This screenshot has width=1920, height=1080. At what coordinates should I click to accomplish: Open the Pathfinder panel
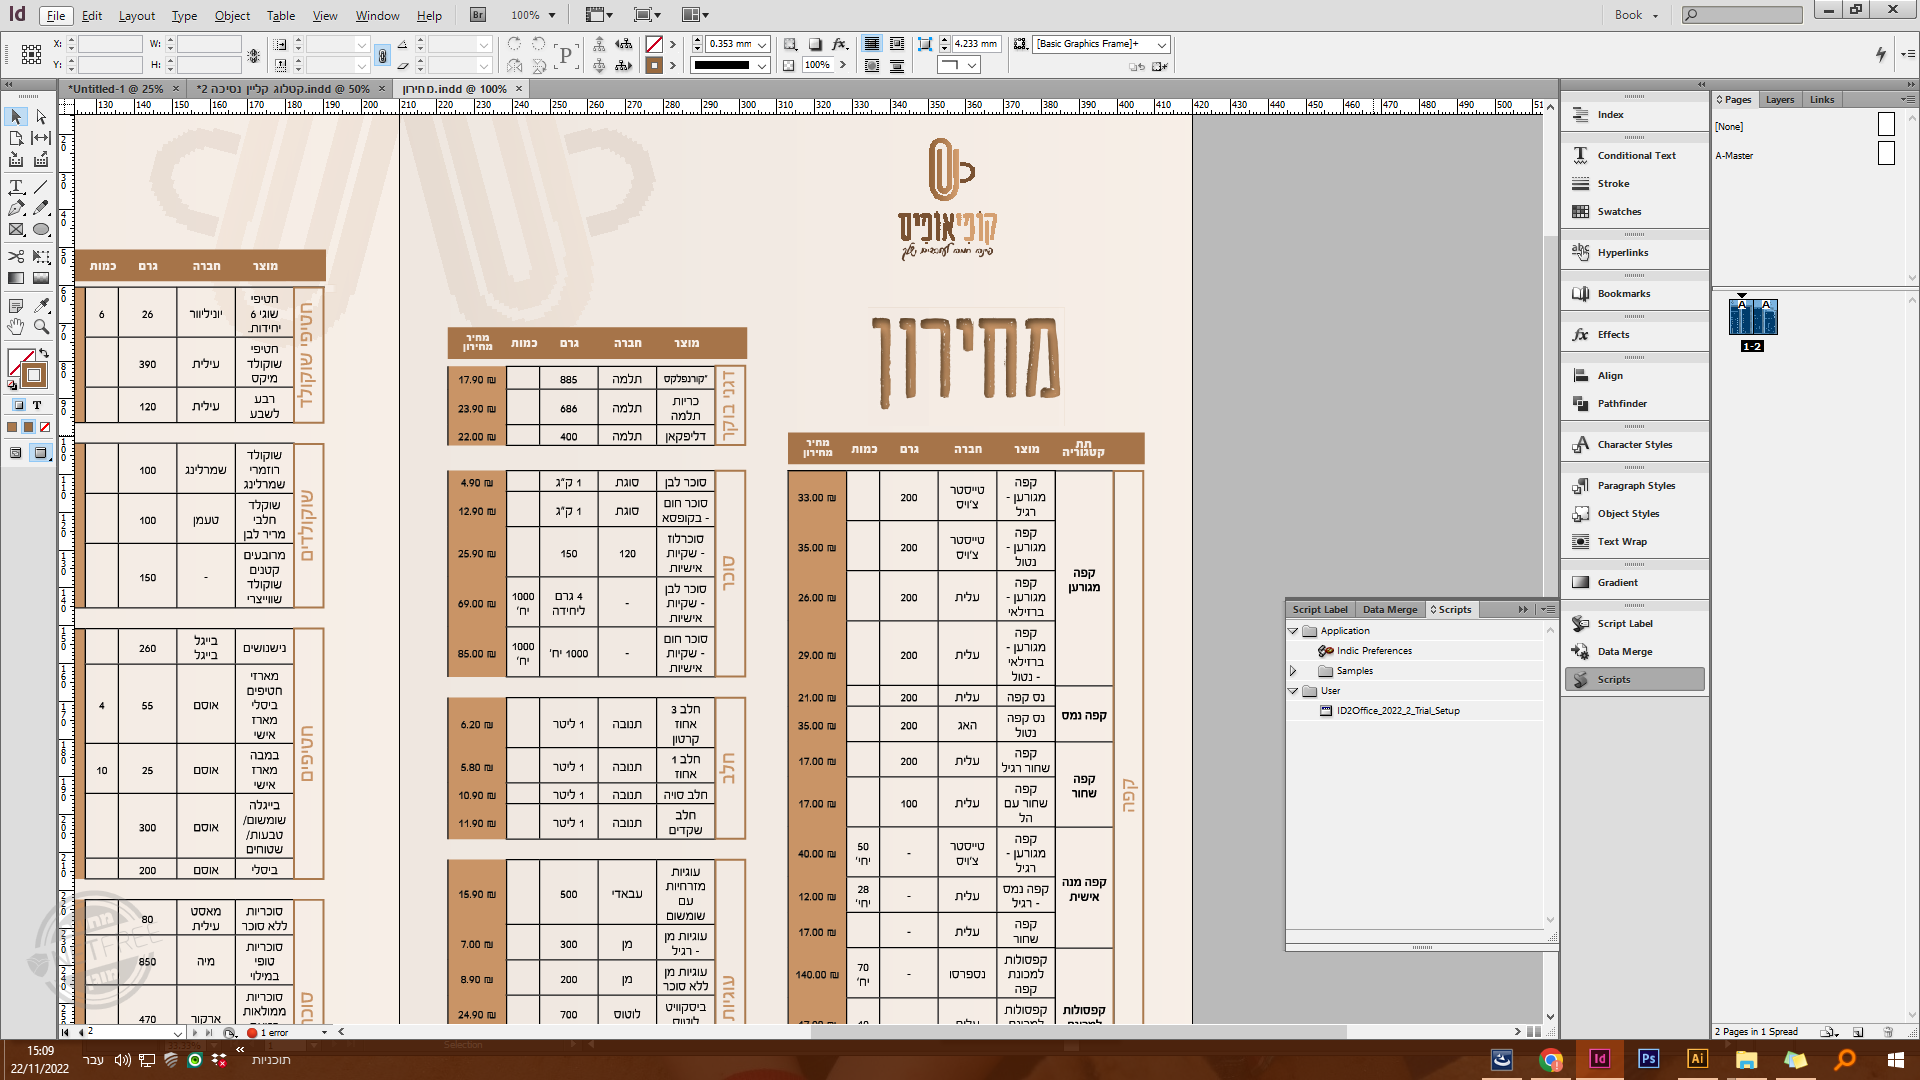(x=1621, y=404)
